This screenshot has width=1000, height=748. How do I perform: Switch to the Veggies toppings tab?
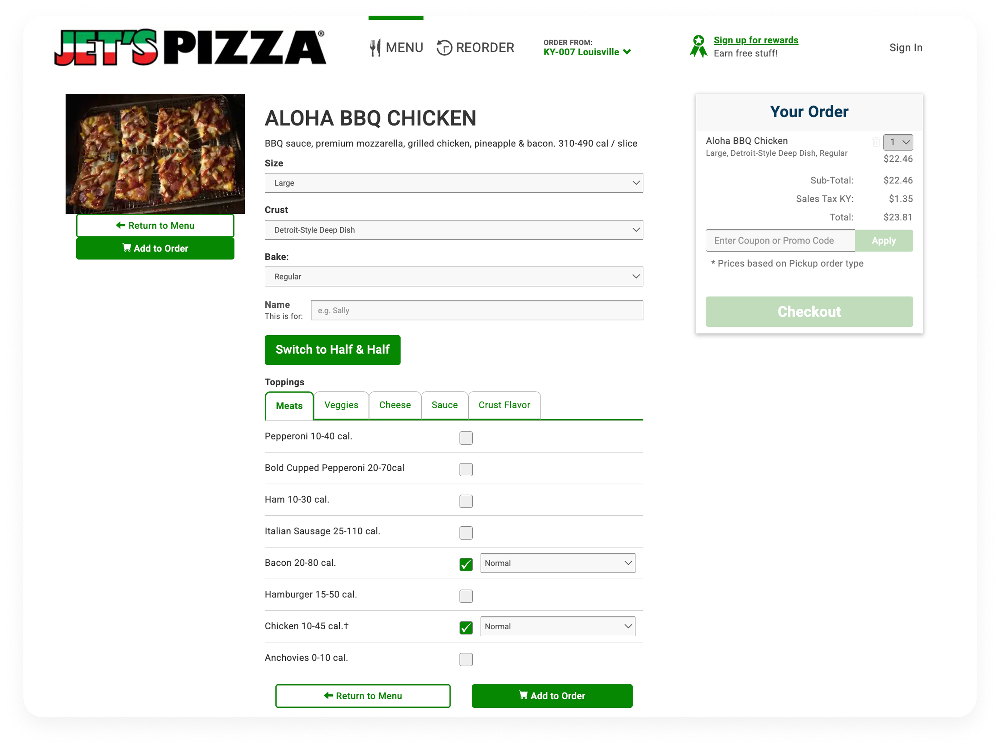(341, 405)
